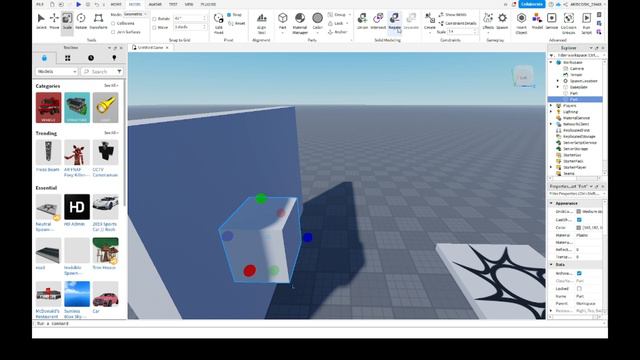The height and width of the screenshot is (360, 640).
Task: Start playtest with the blue play arrow
Action: point(78,4)
